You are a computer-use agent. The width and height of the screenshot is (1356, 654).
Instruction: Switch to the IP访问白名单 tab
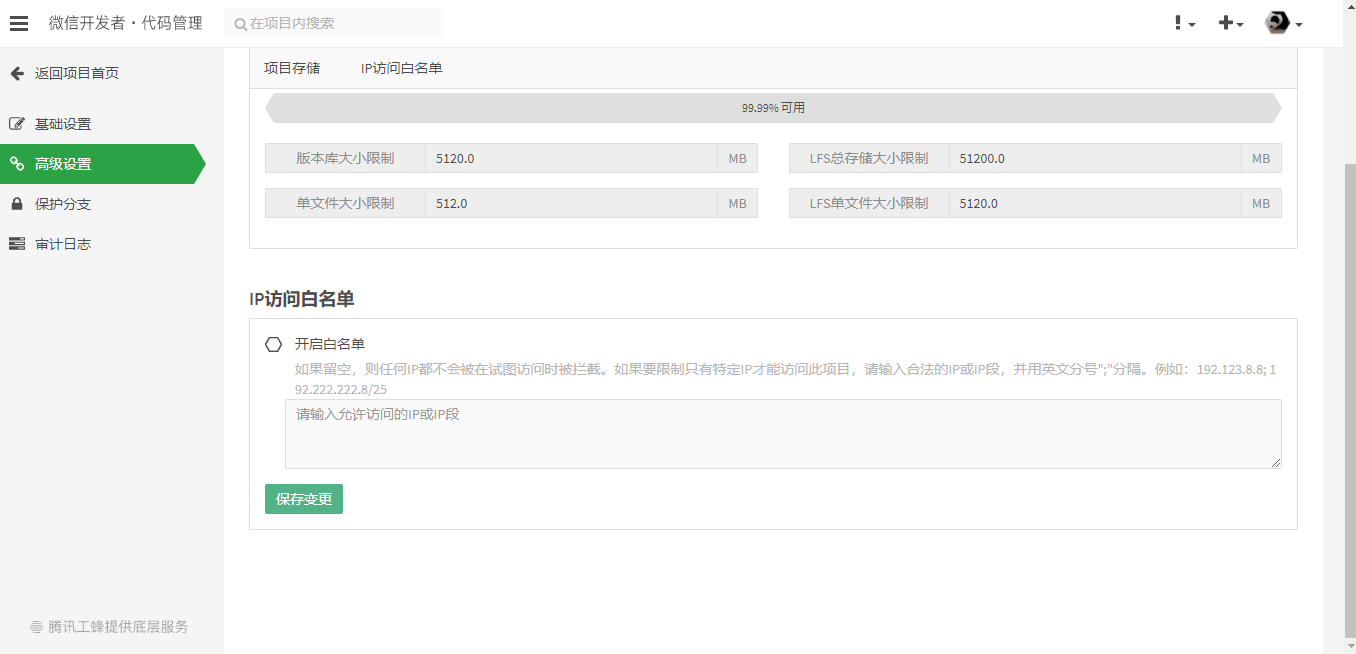(x=402, y=68)
